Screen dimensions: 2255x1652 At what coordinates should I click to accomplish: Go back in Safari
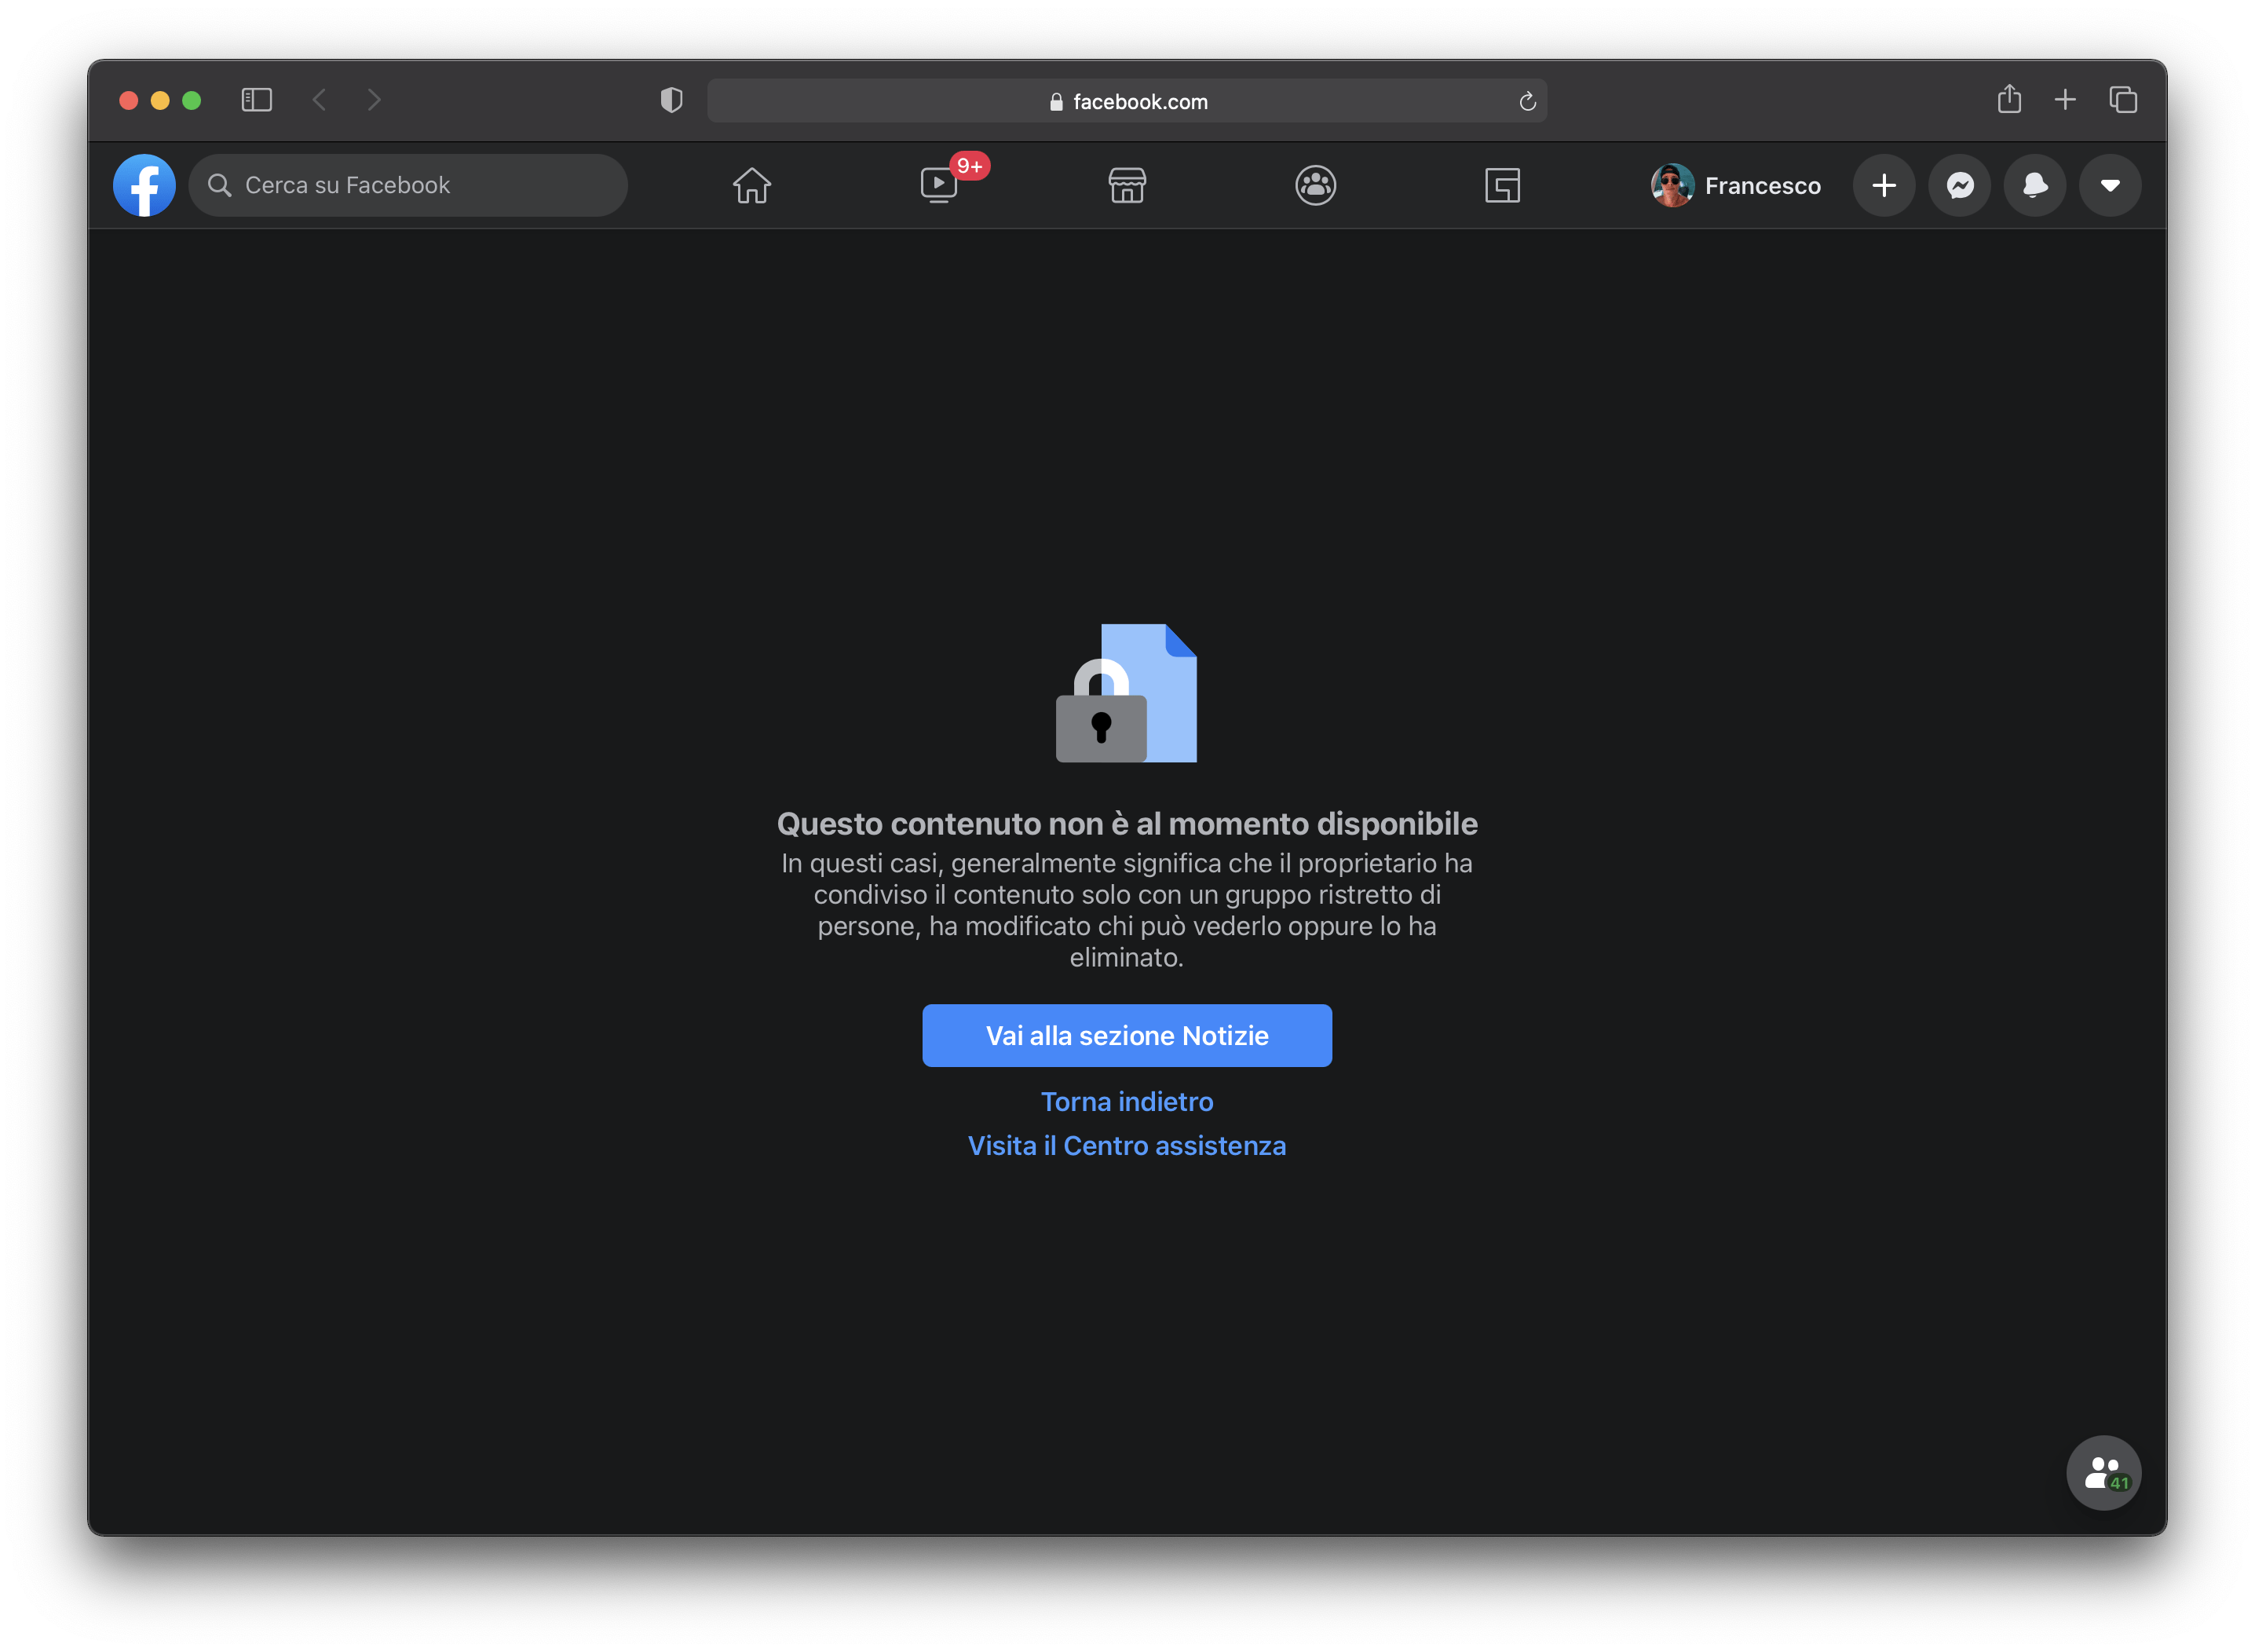coord(319,100)
